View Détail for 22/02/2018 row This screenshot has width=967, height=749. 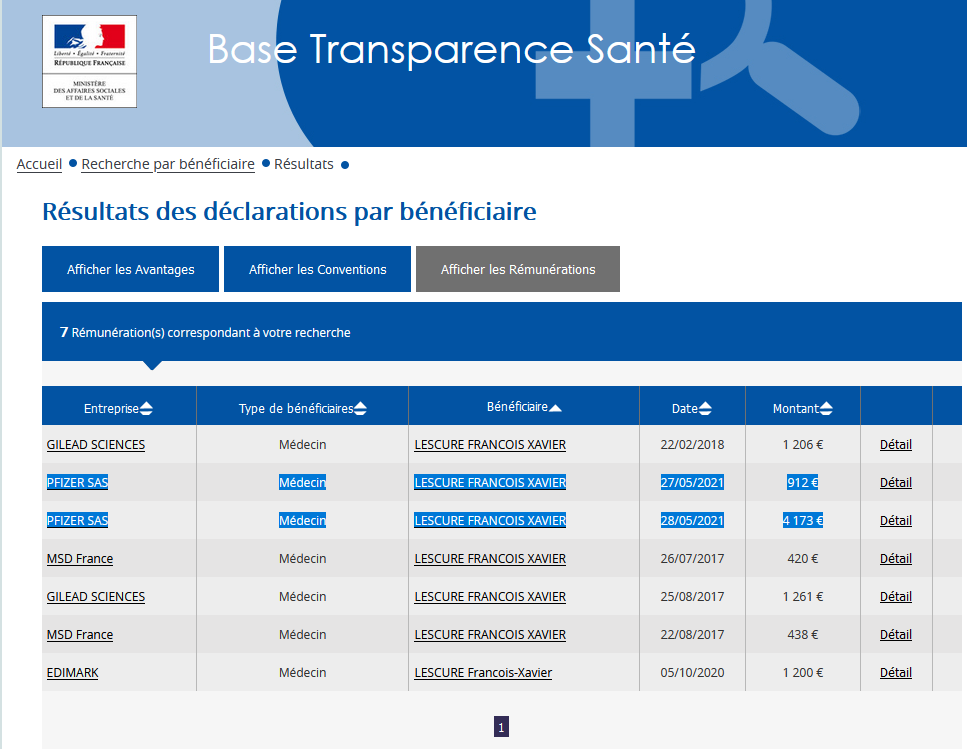click(895, 444)
